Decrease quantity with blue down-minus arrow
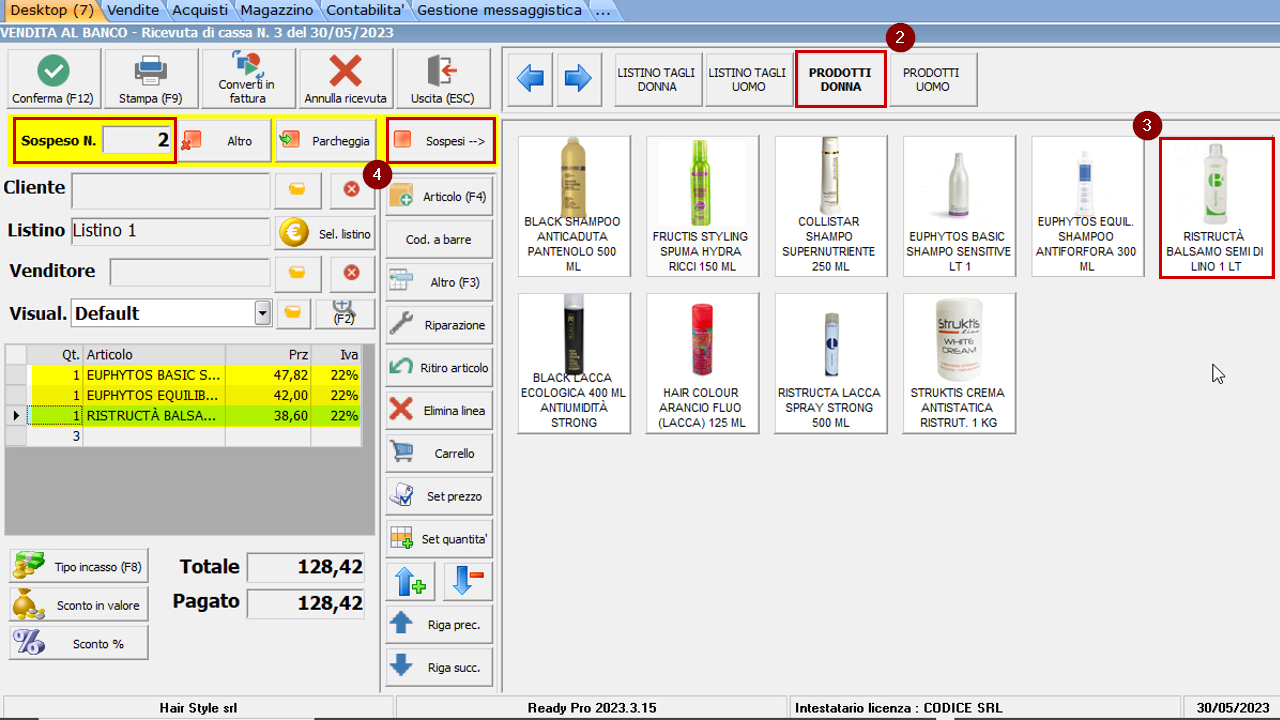 click(468, 581)
